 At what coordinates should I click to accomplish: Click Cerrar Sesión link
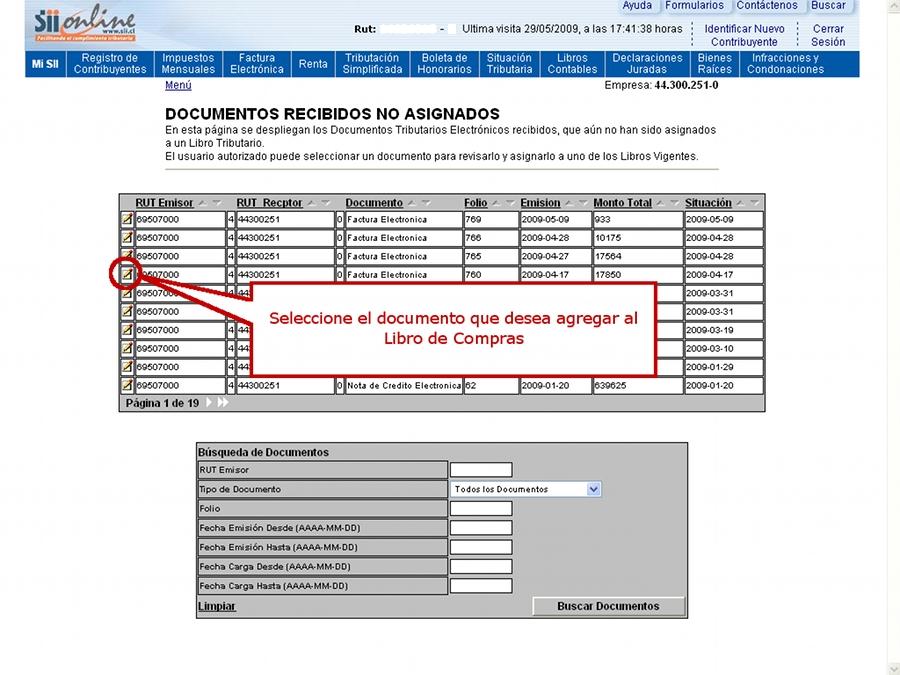(x=828, y=35)
